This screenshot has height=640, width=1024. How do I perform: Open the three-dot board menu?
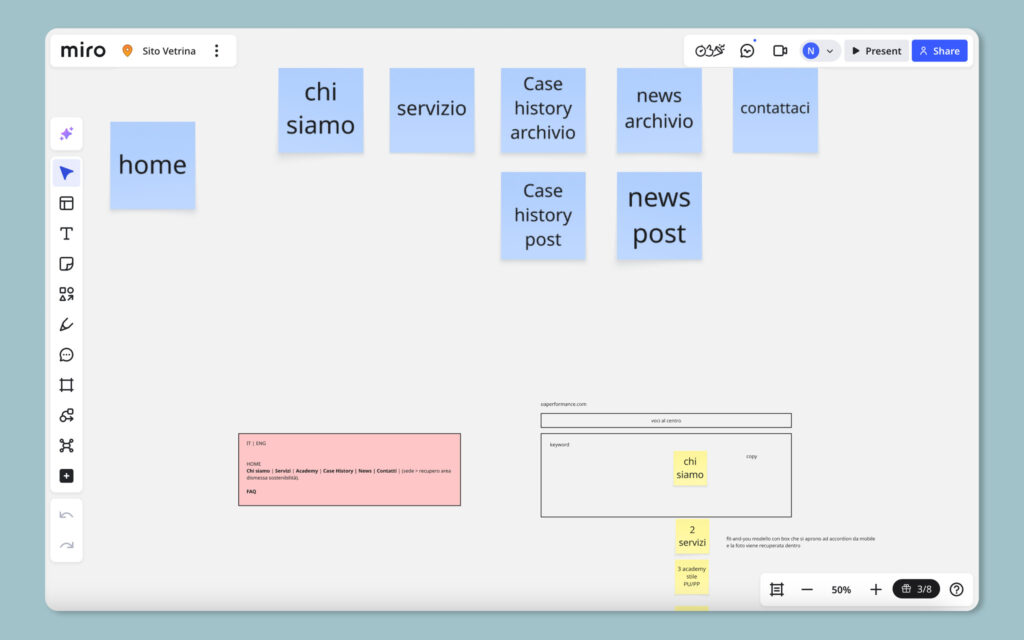tap(216, 51)
